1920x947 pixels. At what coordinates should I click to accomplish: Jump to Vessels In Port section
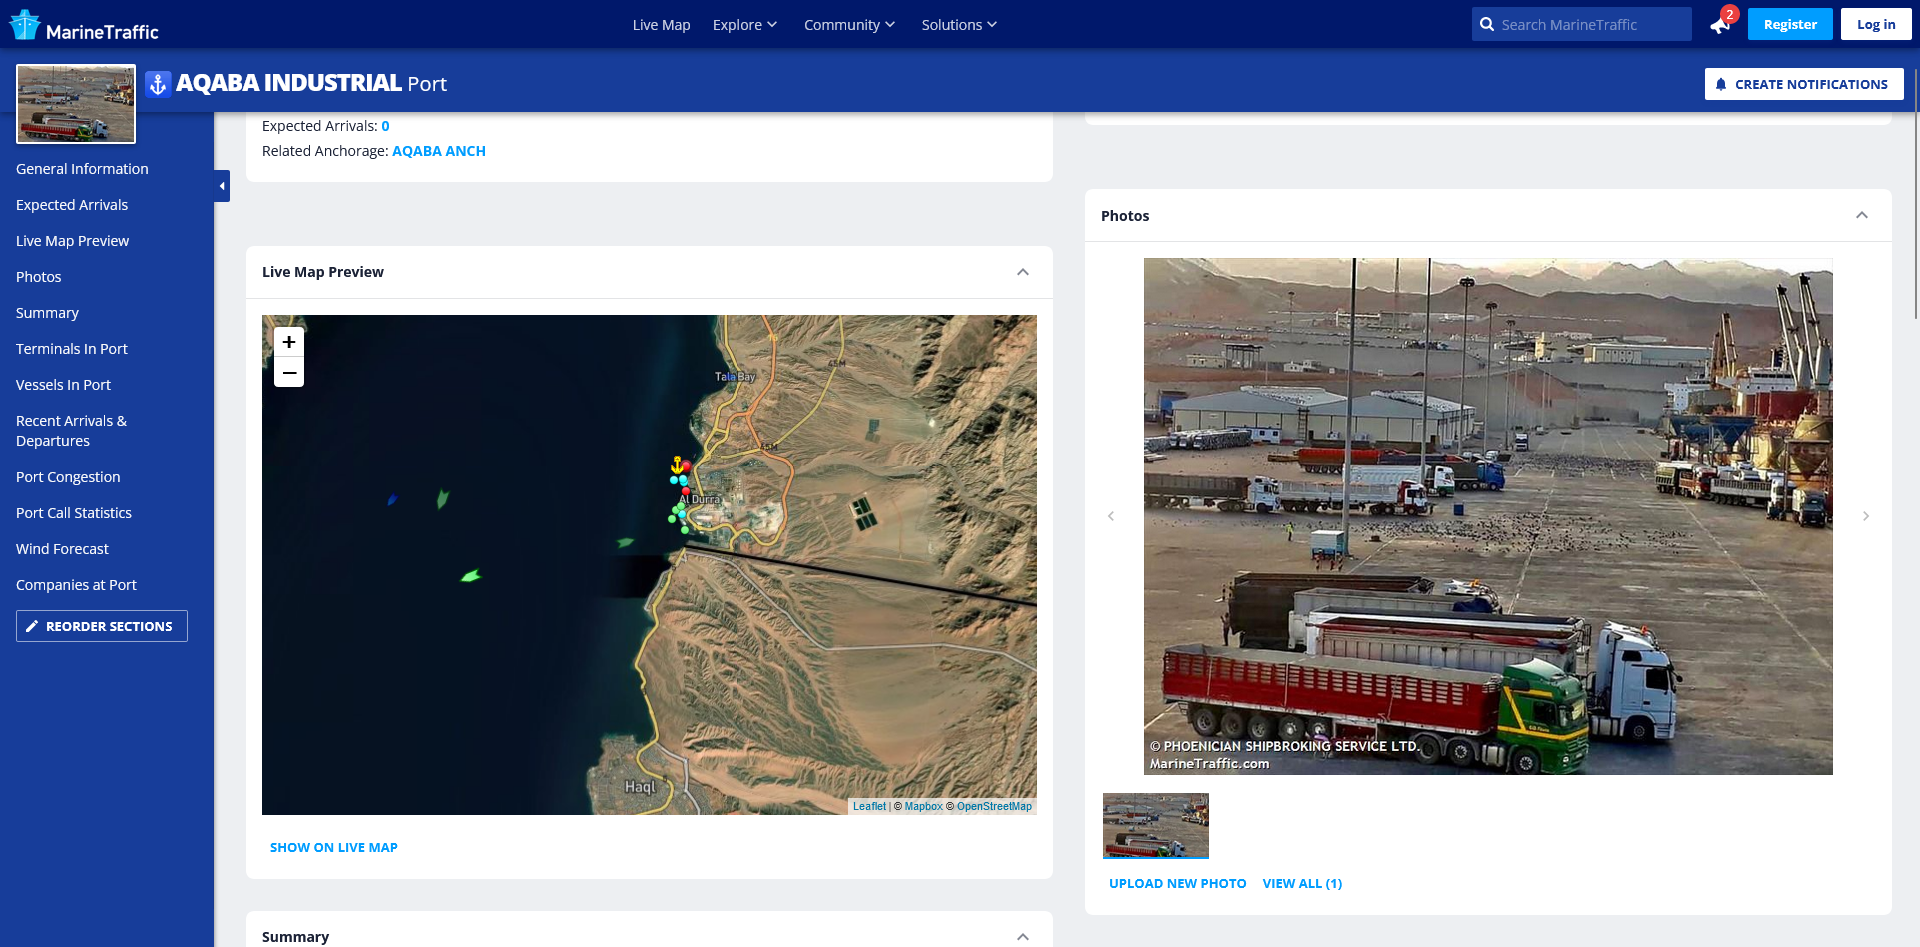tap(63, 385)
